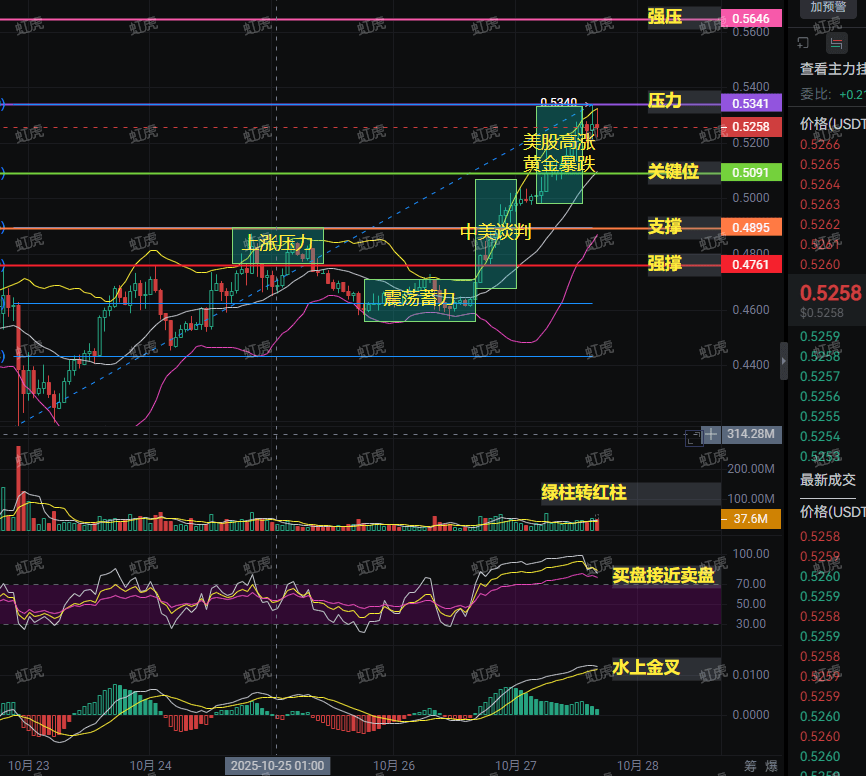Select the 关键位 annotation text
The height and width of the screenshot is (776, 866).
tap(673, 172)
